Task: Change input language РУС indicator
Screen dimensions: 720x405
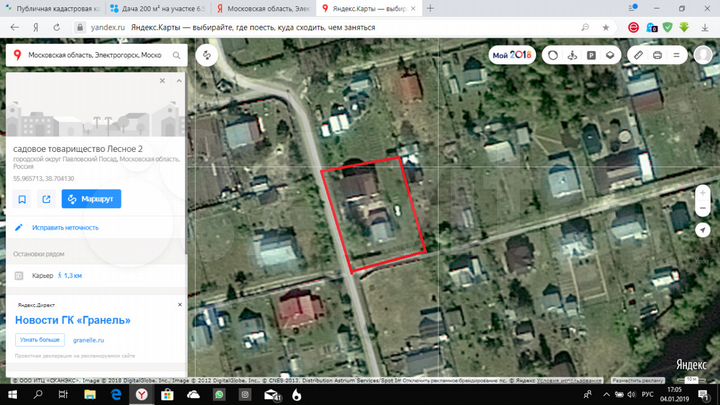Action: (647, 394)
